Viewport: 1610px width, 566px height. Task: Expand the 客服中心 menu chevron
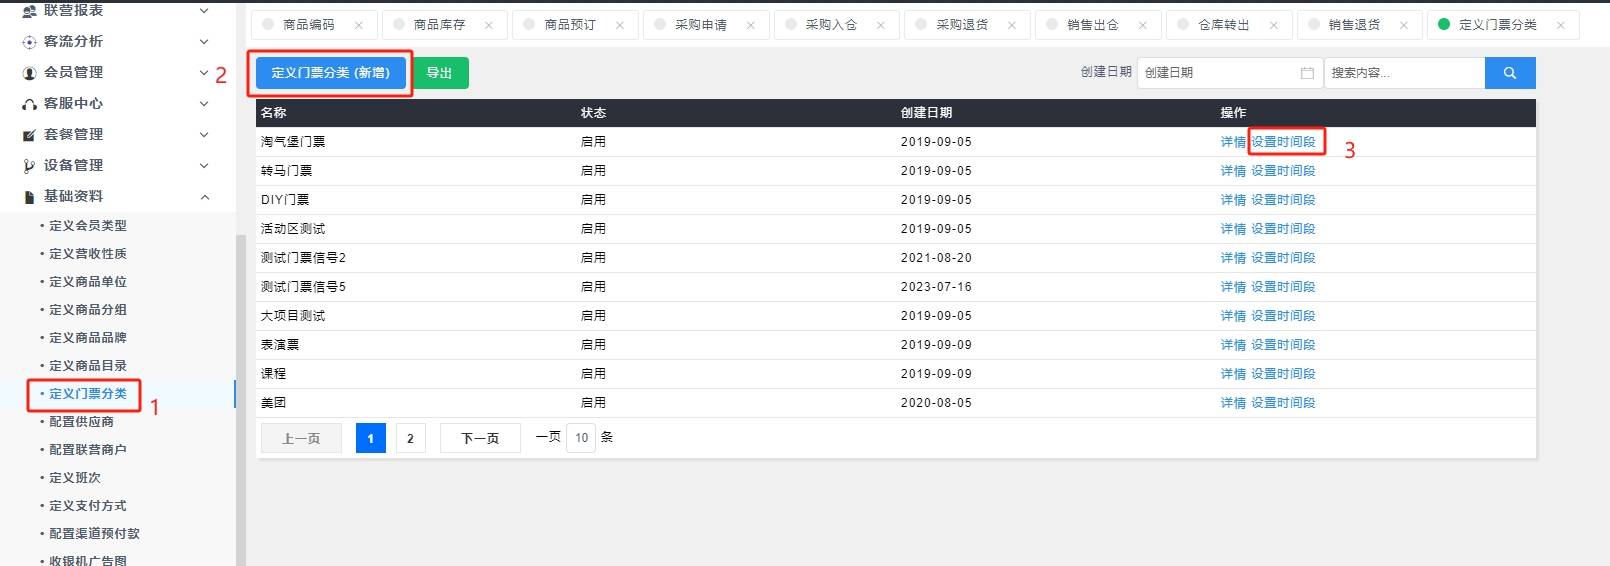[204, 104]
